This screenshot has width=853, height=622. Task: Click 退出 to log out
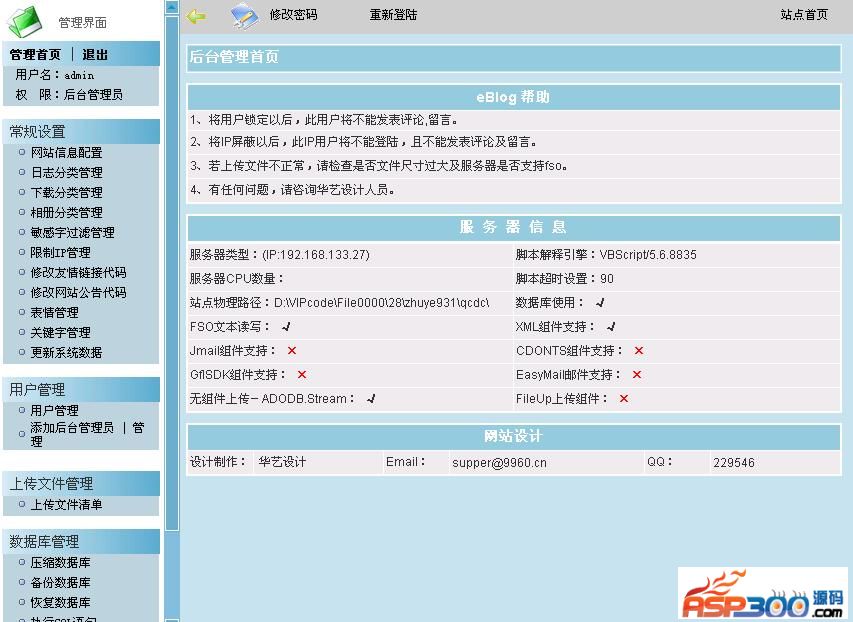95,54
